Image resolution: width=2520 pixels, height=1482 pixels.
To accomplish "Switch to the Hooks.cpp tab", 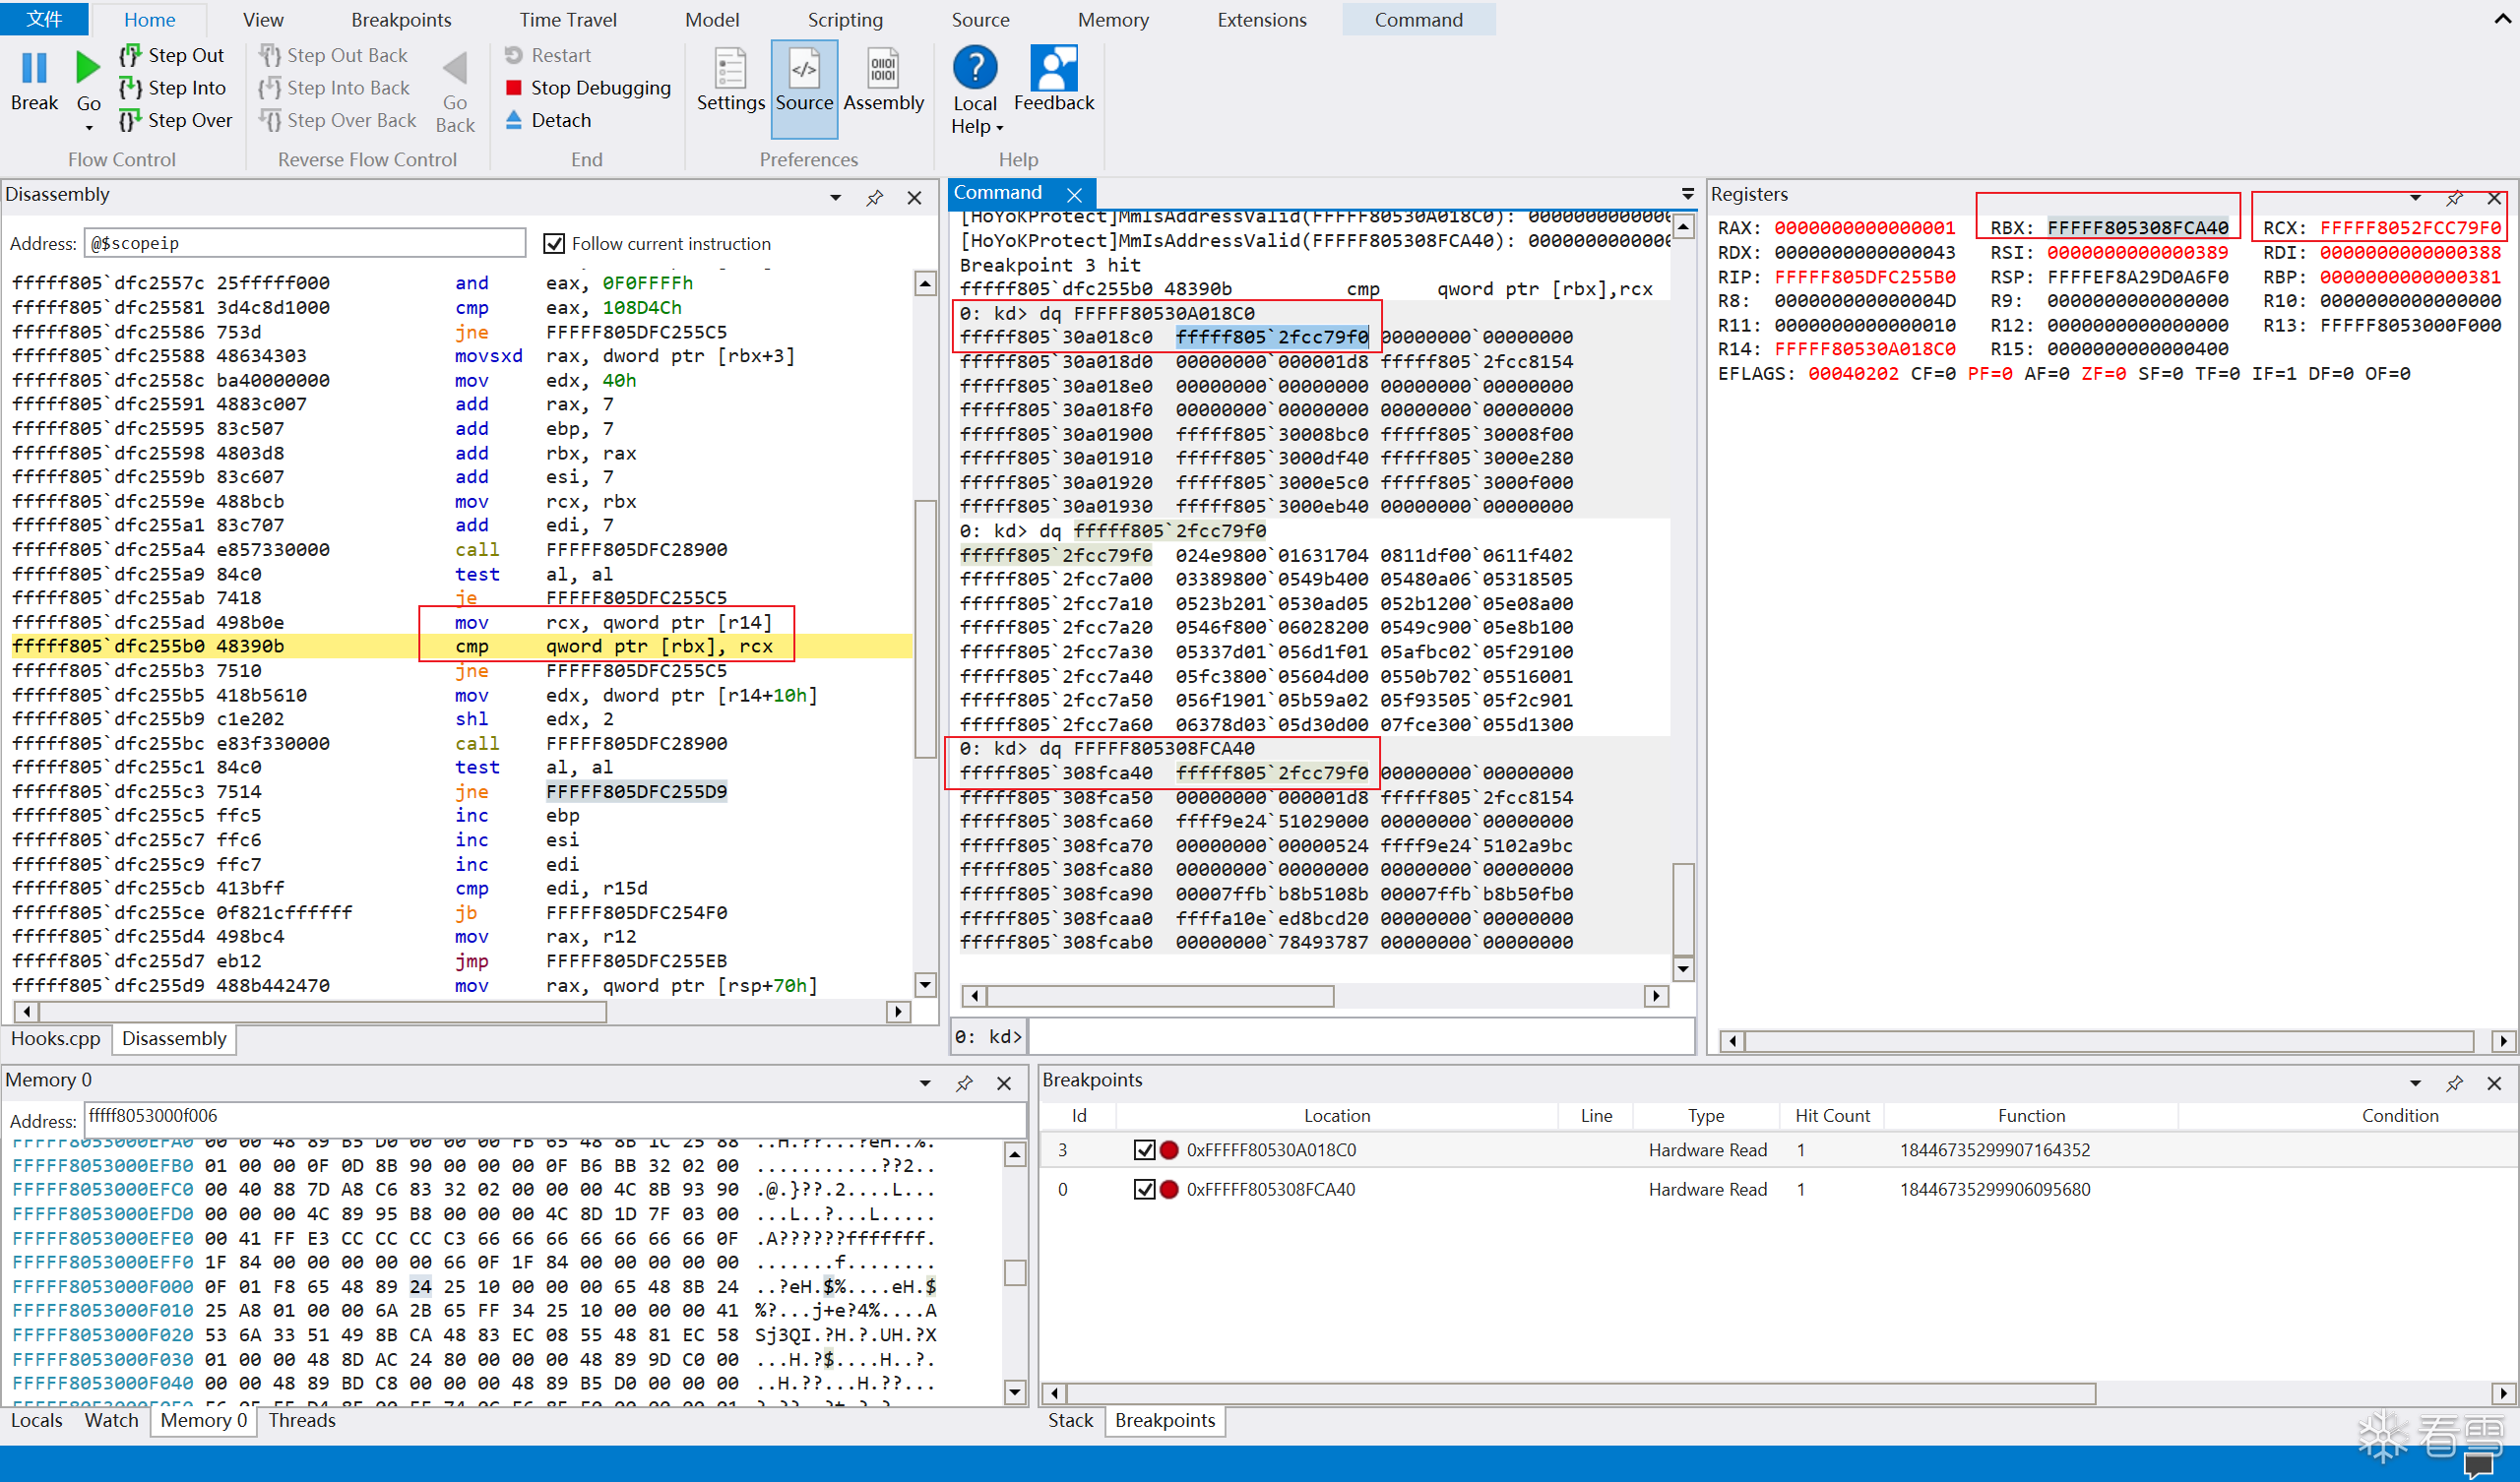I will pyautogui.click(x=56, y=1038).
